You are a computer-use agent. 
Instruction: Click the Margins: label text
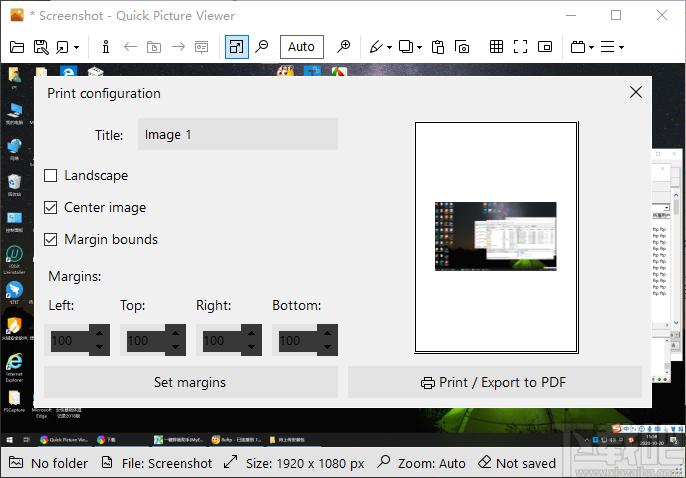point(75,276)
